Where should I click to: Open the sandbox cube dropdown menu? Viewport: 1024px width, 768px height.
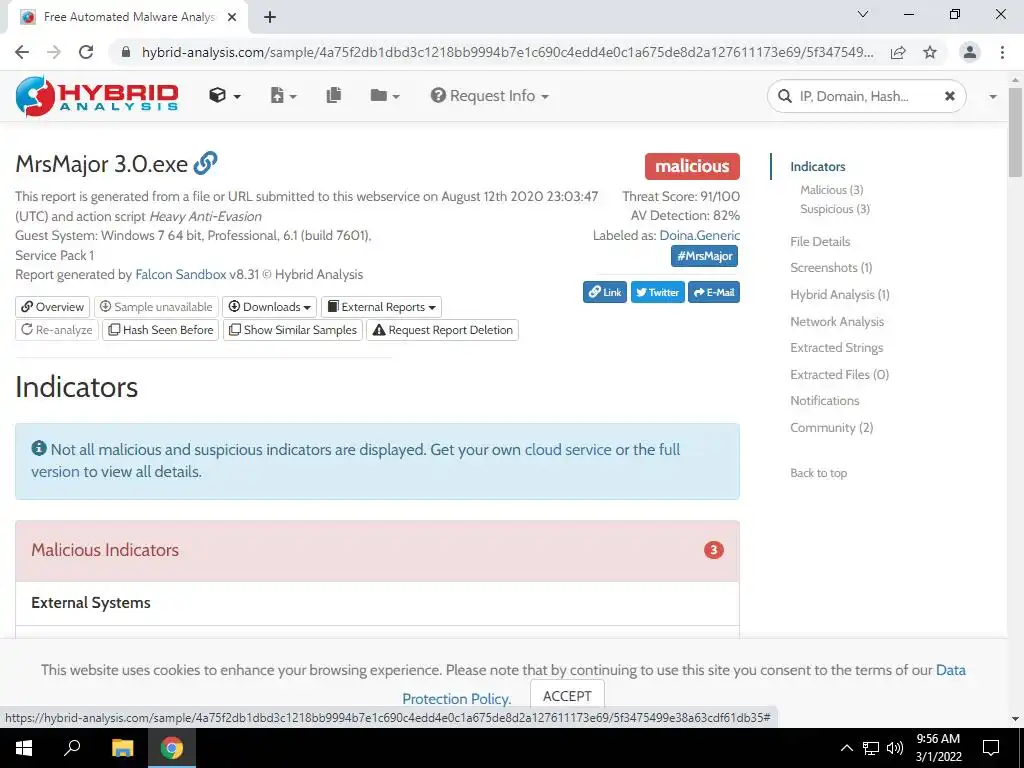(225, 96)
